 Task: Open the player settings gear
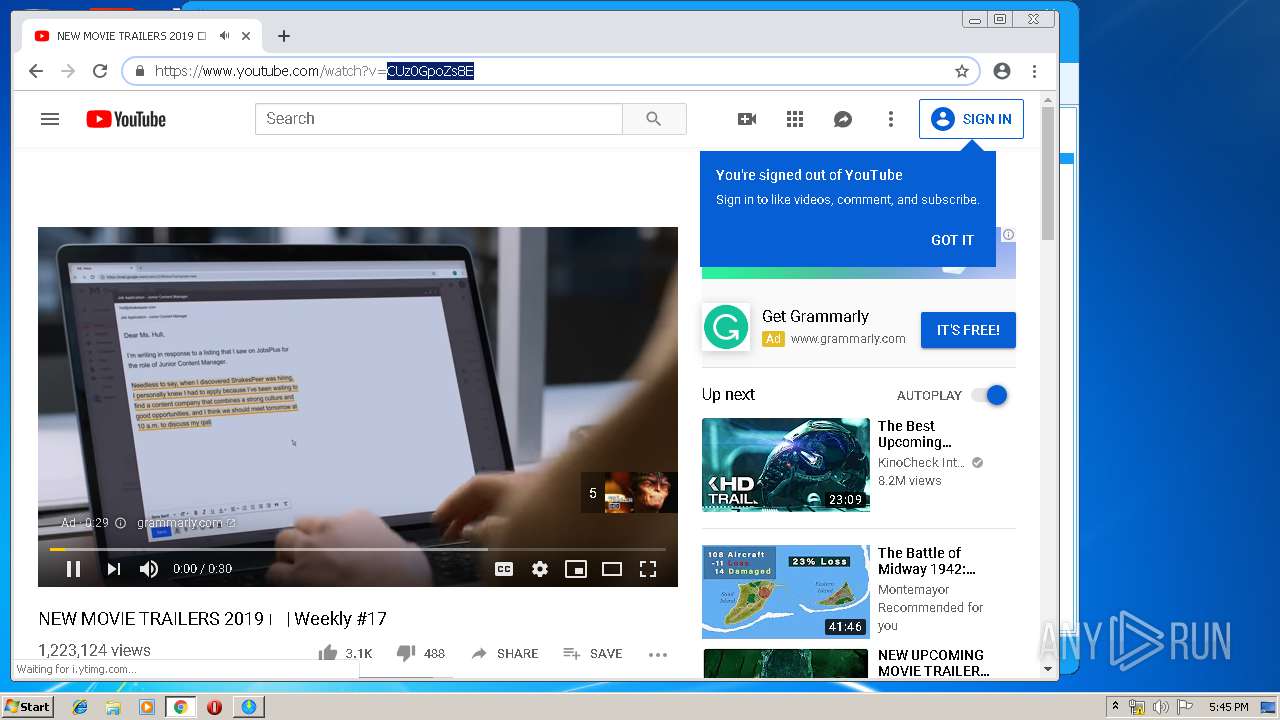[x=540, y=569]
